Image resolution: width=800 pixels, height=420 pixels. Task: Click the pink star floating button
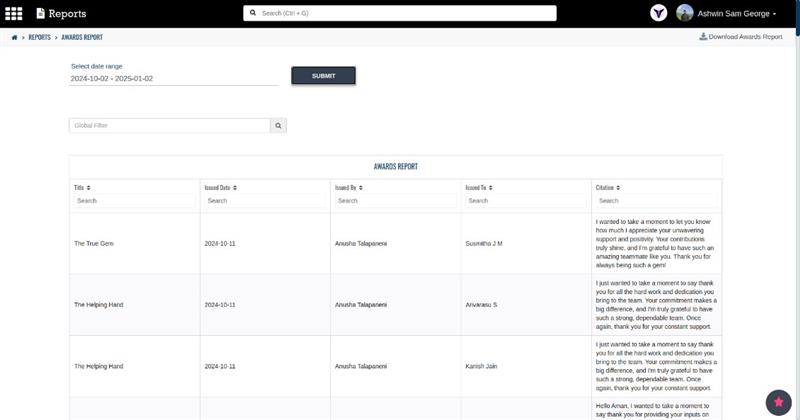point(778,401)
